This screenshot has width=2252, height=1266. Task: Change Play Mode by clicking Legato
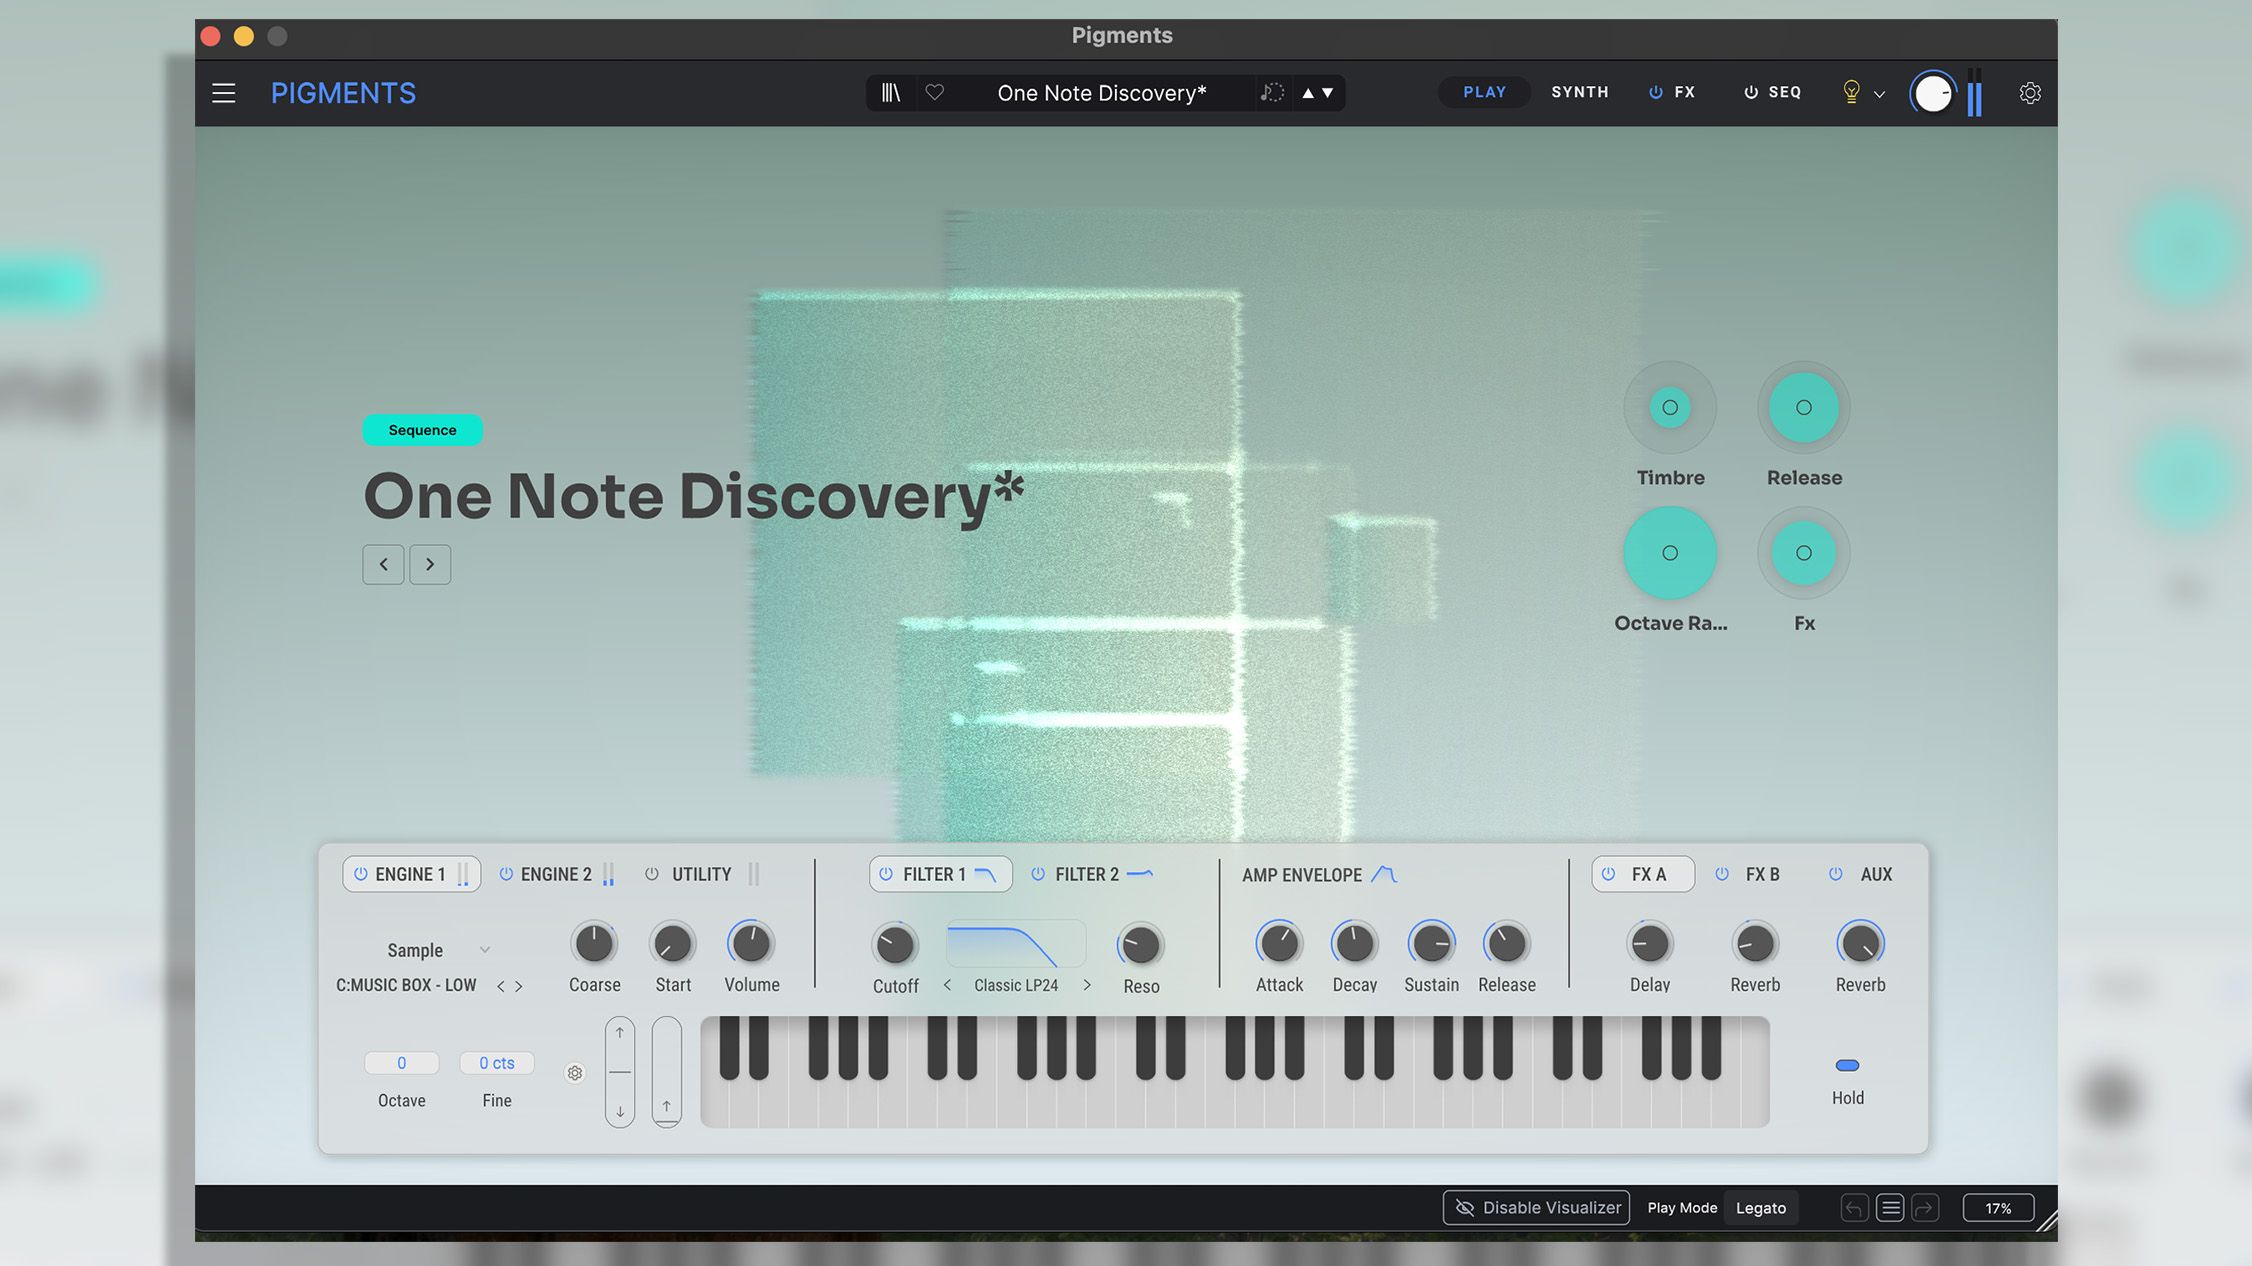tap(1761, 1207)
